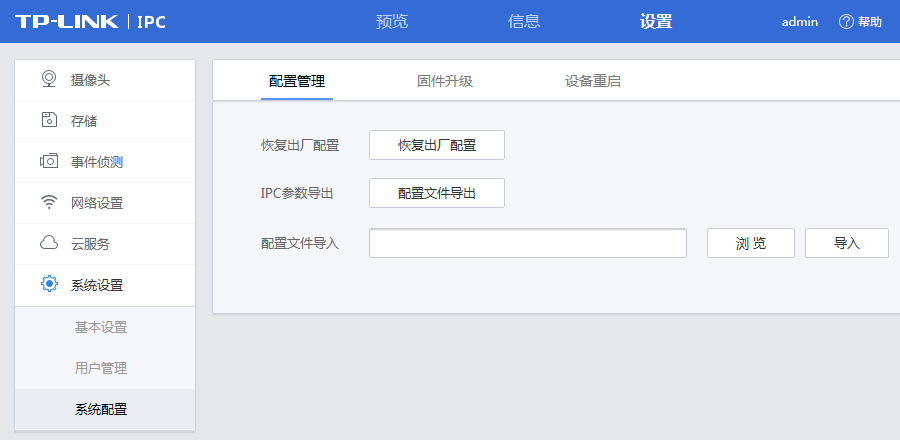Click the camera icon in sidebar
The width and height of the screenshot is (900, 440).
point(48,79)
